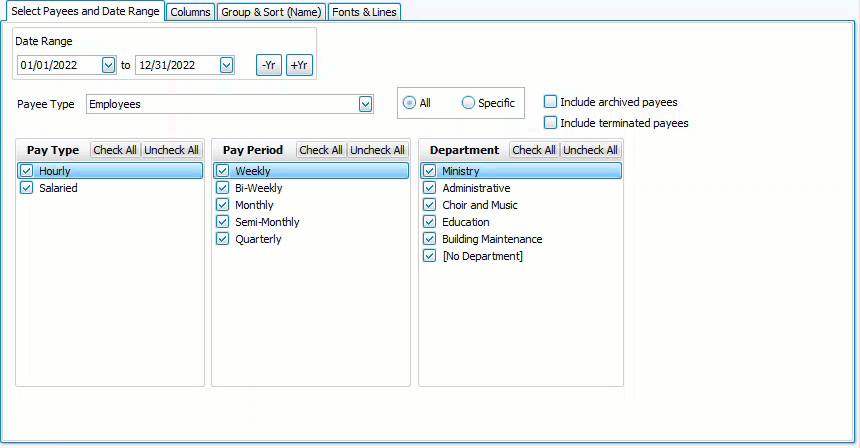The image size is (860, 448).
Task: Click the +Yr button
Action: [x=299, y=65]
